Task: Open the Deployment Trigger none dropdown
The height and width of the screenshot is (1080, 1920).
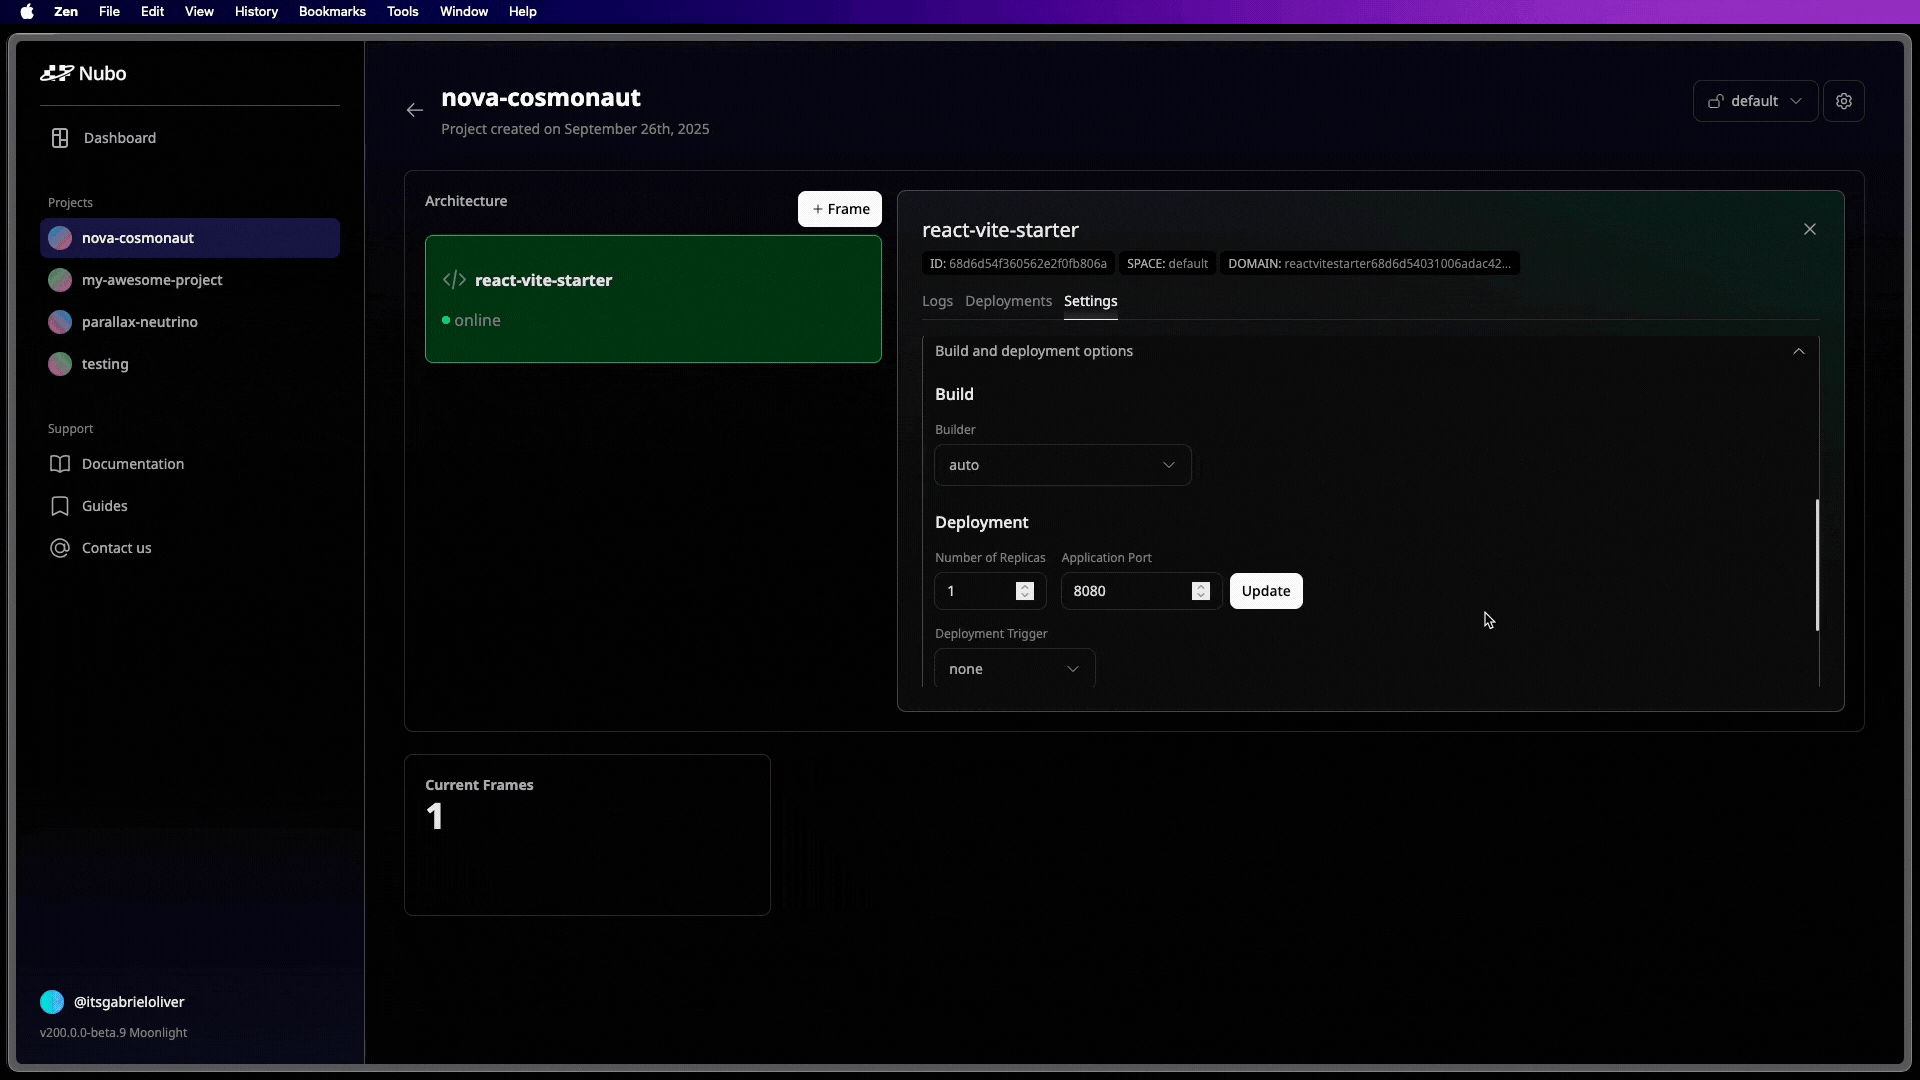Action: coord(1014,669)
